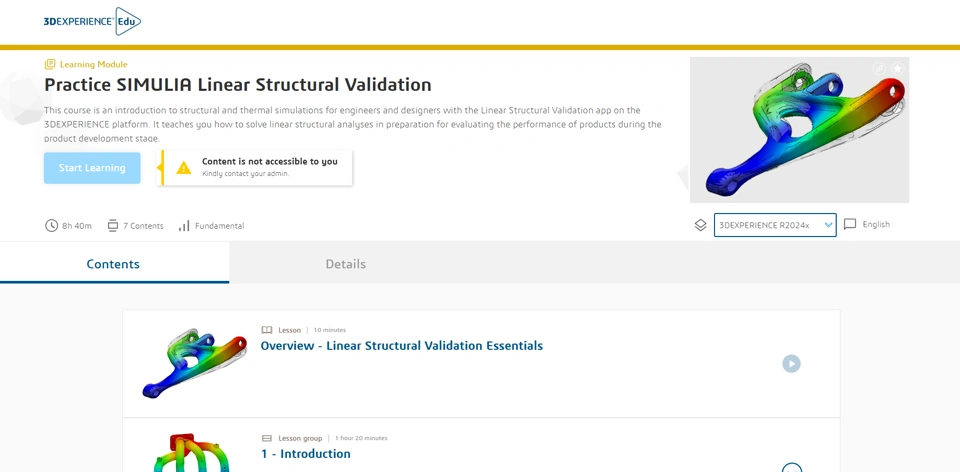Click the version layers icon
The width and height of the screenshot is (960, 472).
pos(700,225)
